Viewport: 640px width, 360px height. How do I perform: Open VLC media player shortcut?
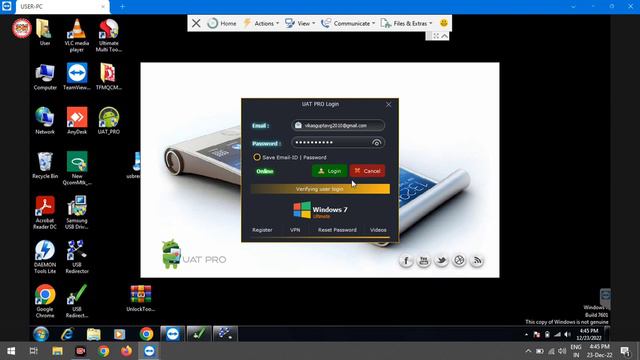(x=77, y=36)
